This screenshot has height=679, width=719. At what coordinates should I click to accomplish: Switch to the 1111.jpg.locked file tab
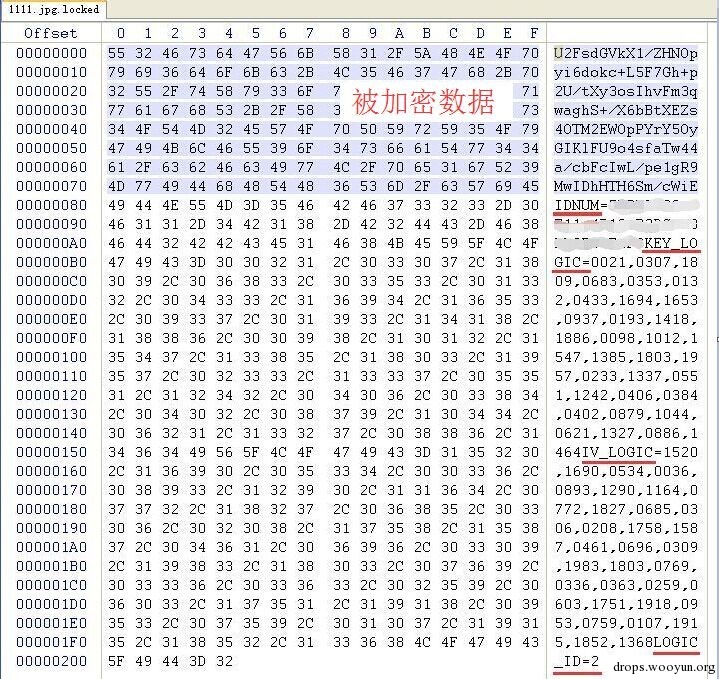click(54, 10)
